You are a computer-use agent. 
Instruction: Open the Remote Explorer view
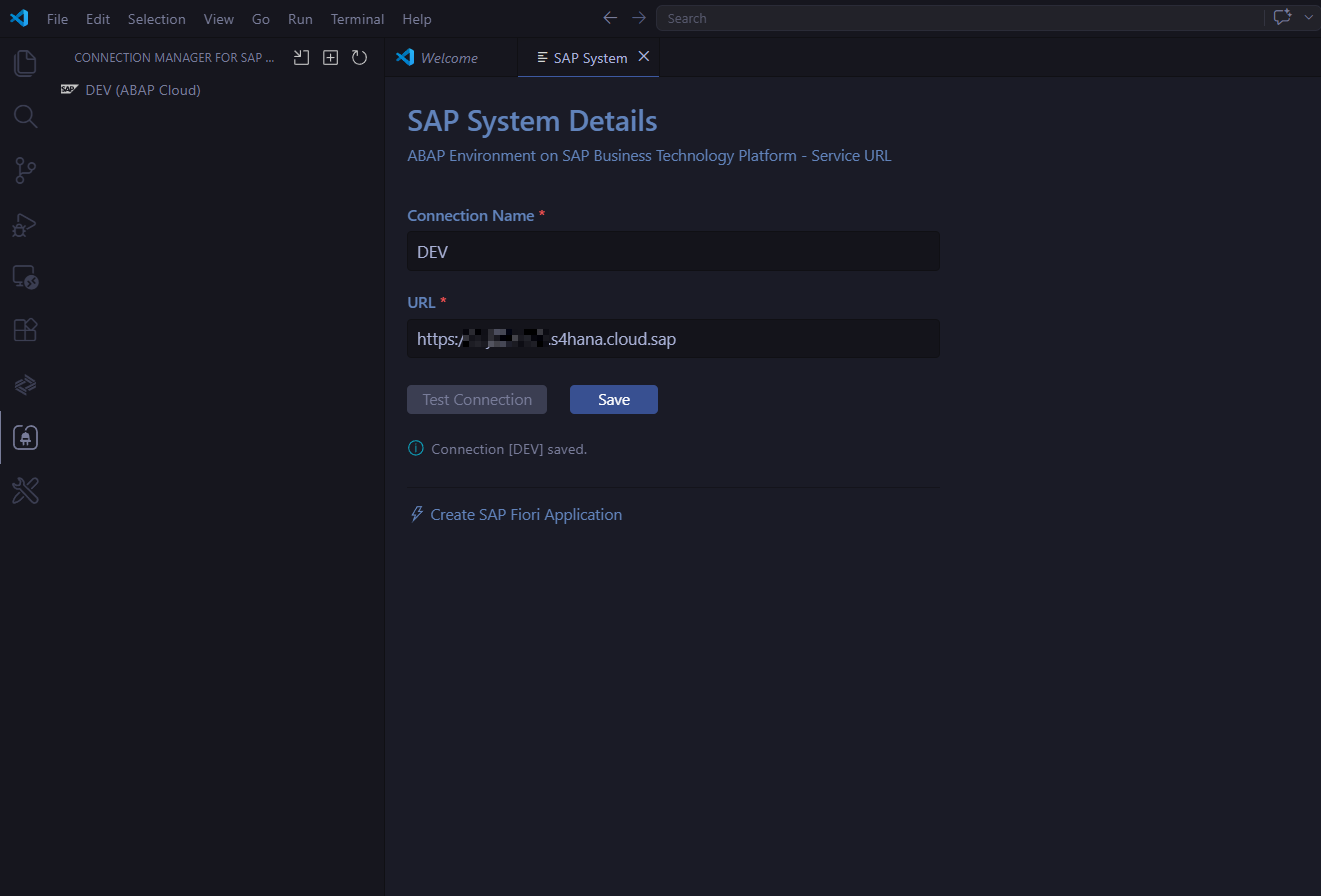click(x=25, y=277)
